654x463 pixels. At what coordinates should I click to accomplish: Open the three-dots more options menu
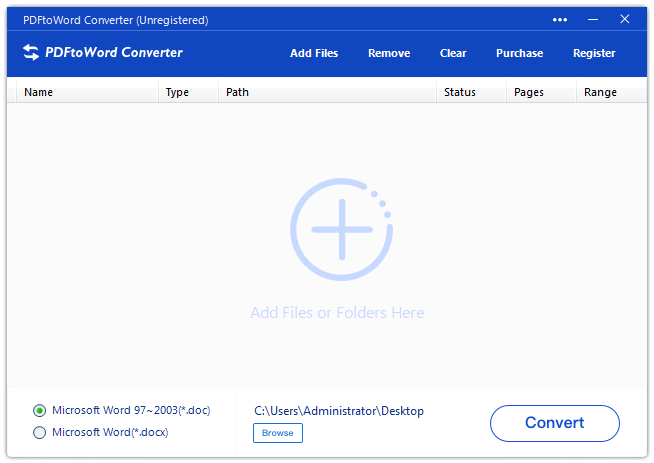click(560, 20)
